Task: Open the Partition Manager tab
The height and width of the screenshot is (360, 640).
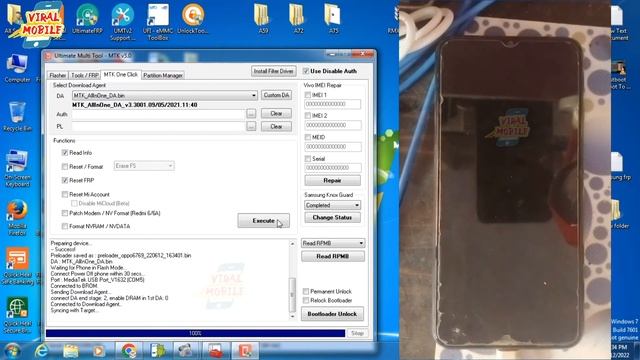Action: (163, 76)
